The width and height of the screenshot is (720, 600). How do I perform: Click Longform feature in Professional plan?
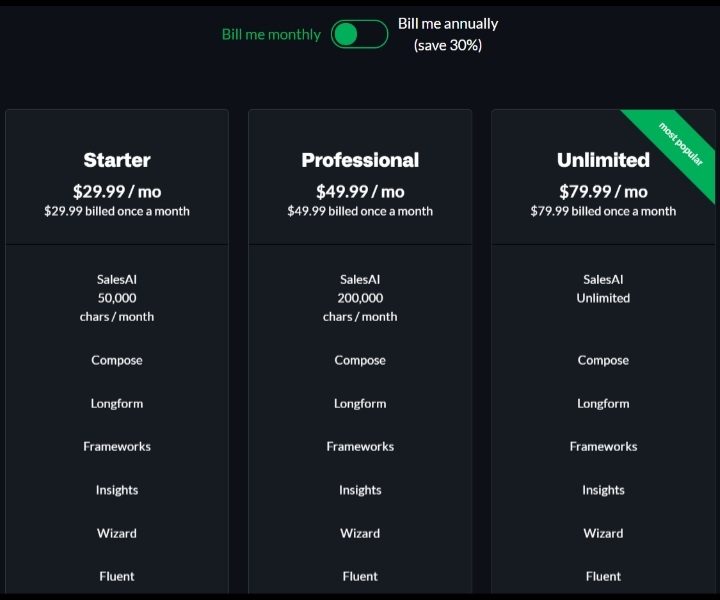coord(360,404)
